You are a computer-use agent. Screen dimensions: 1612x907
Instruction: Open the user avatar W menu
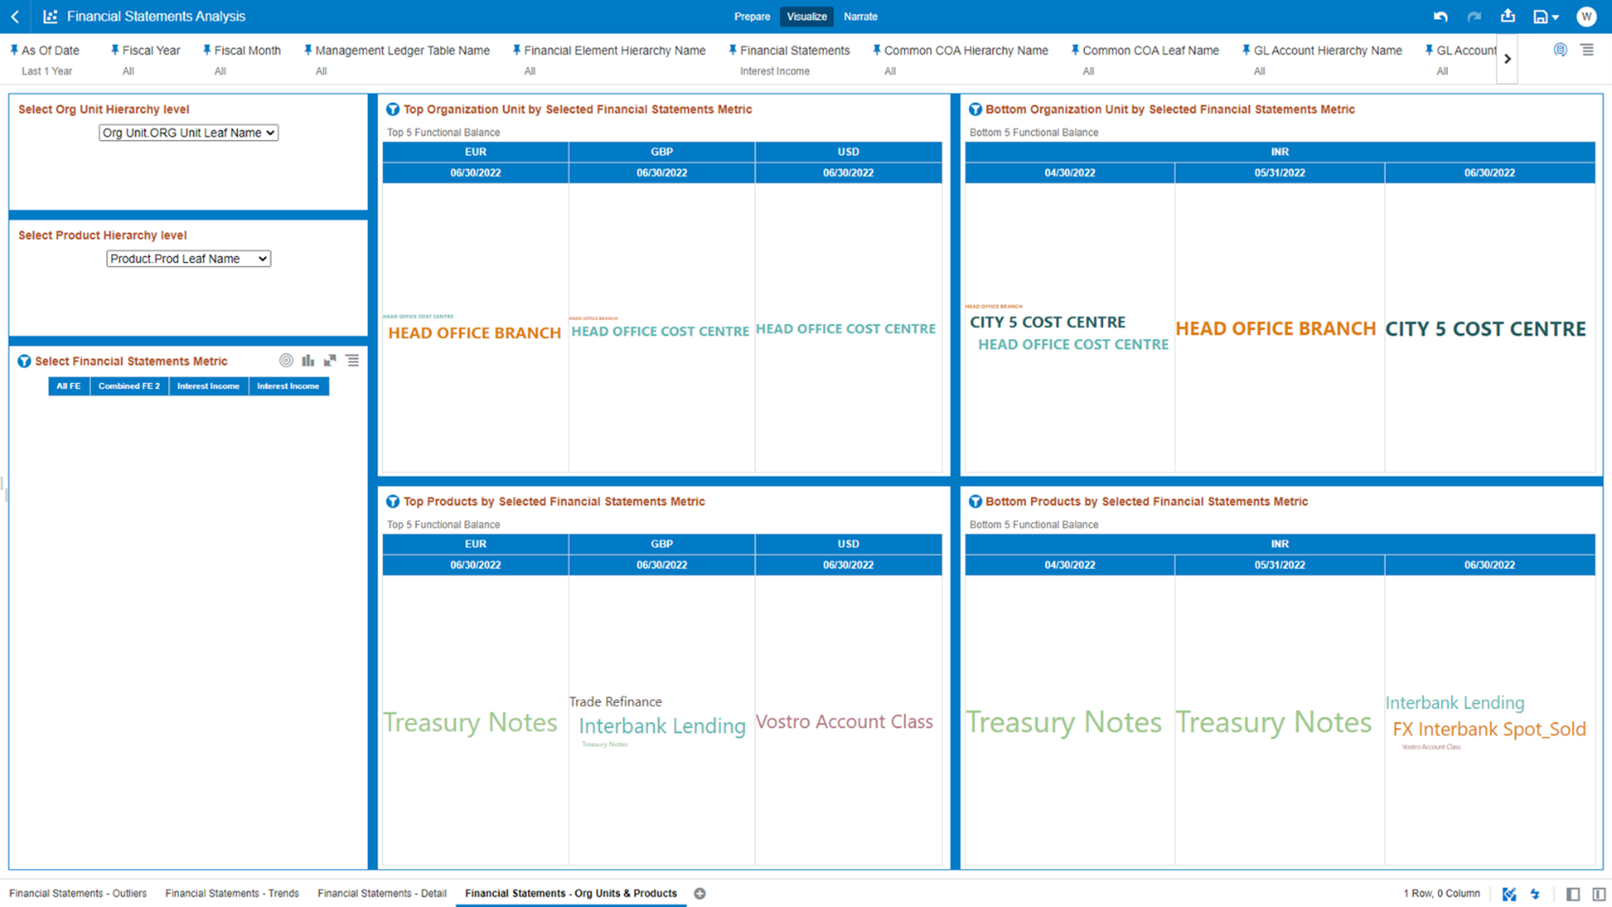click(1586, 16)
